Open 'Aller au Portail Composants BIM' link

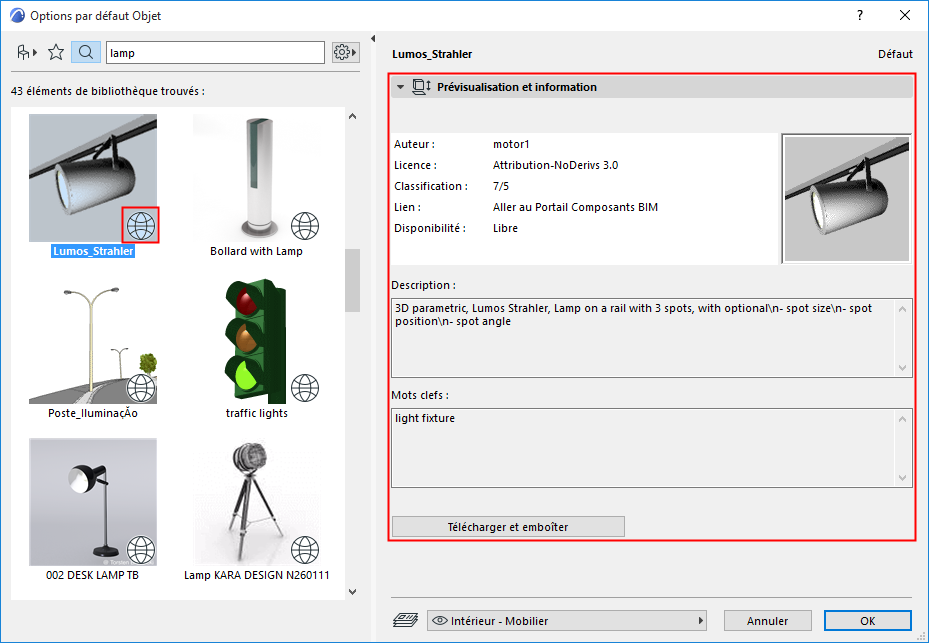pos(575,207)
